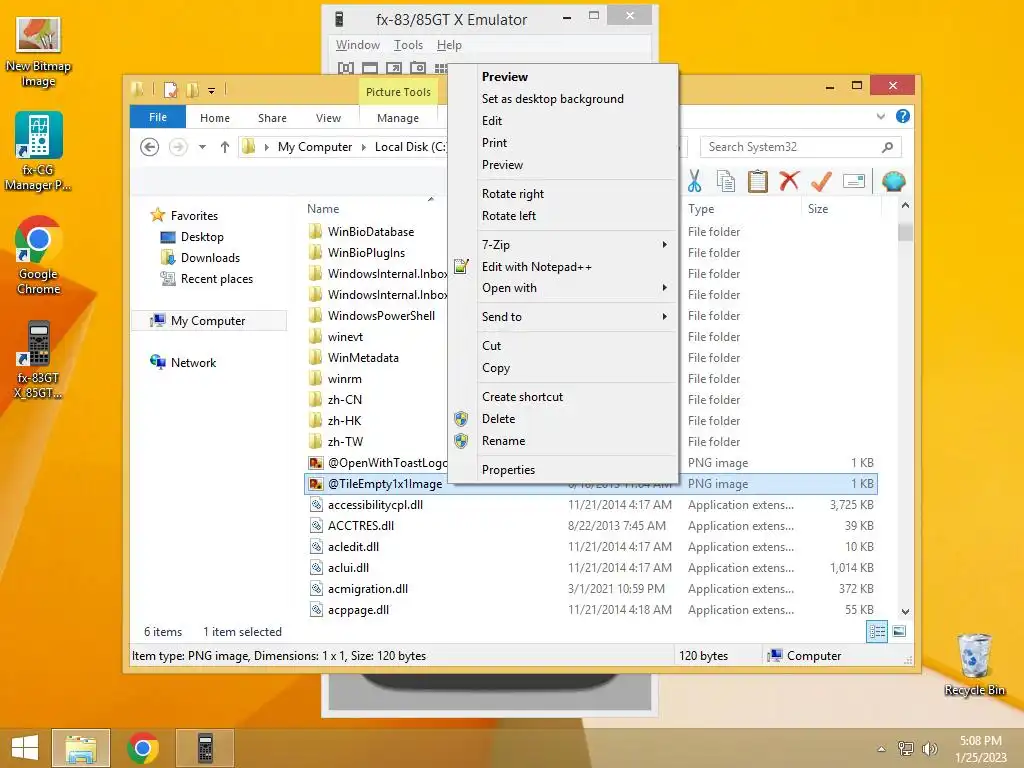The height and width of the screenshot is (768, 1024).
Task: Click the Windows Start button
Action: tap(25, 748)
